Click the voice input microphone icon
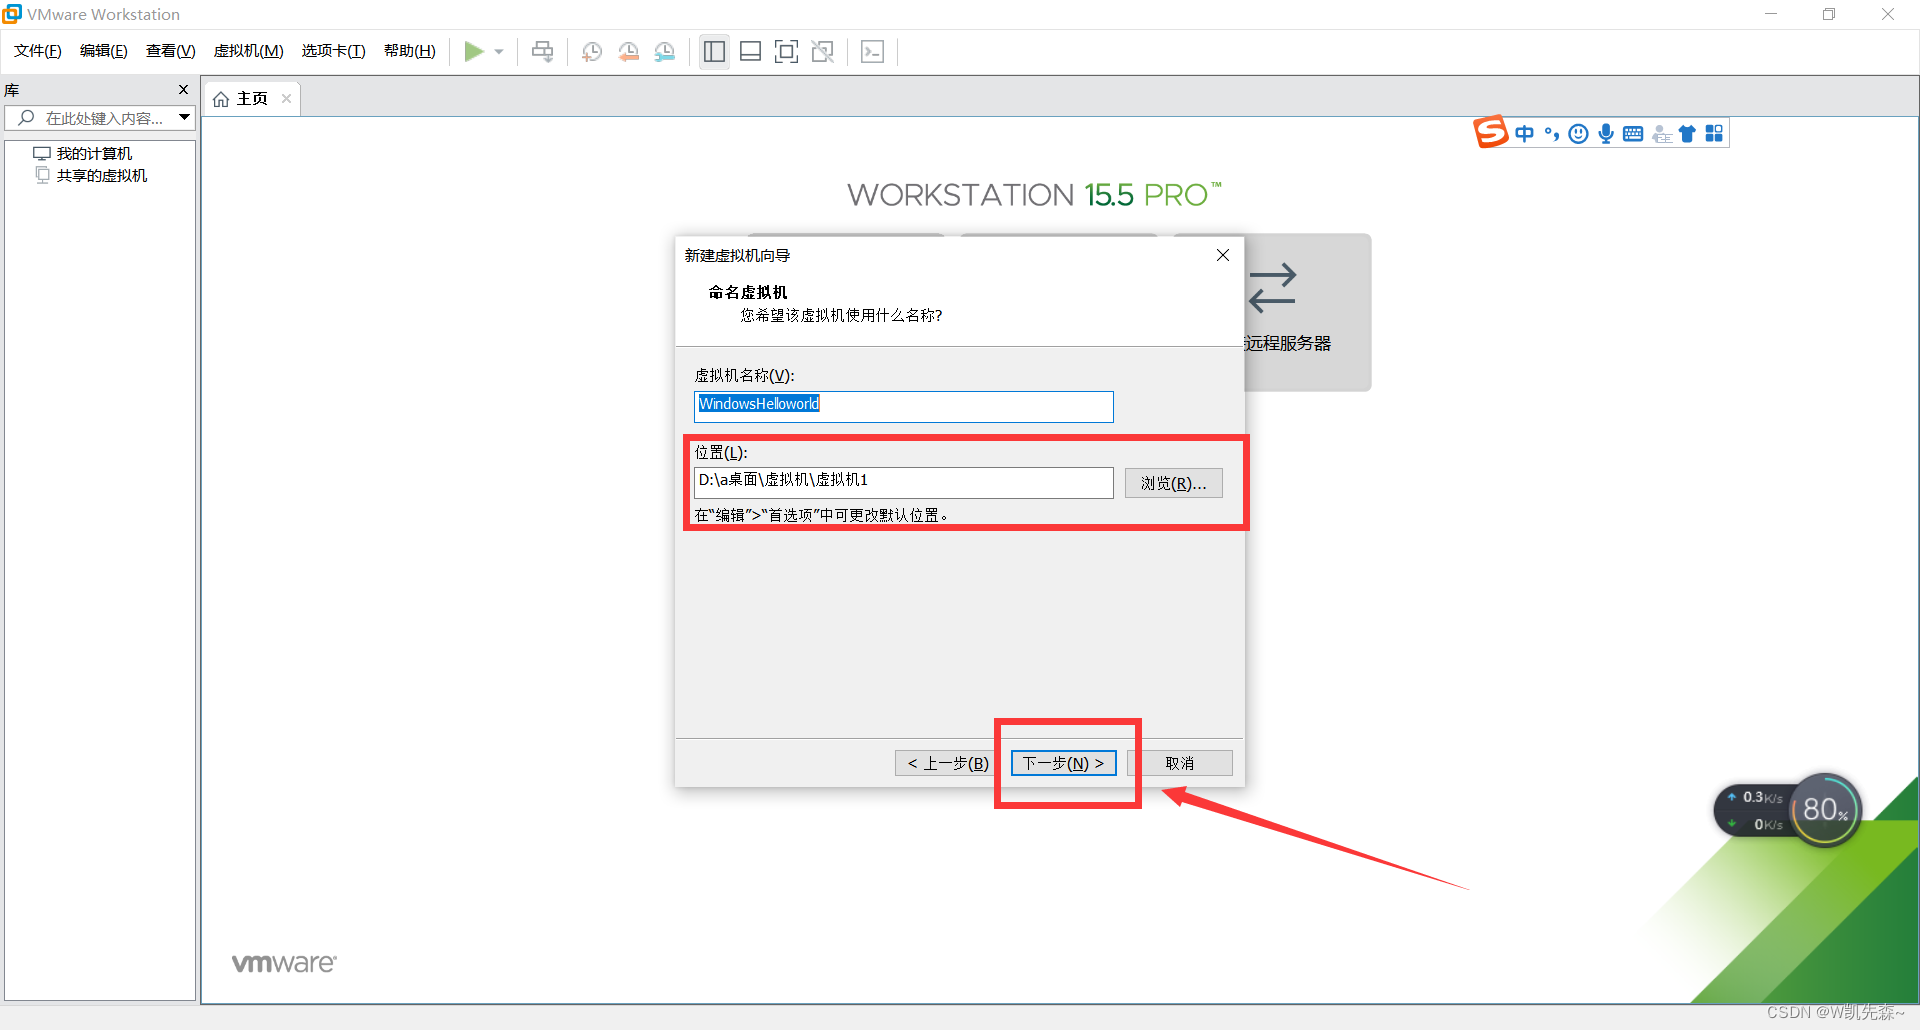The height and width of the screenshot is (1030, 1920). (x=1605, y=134)
